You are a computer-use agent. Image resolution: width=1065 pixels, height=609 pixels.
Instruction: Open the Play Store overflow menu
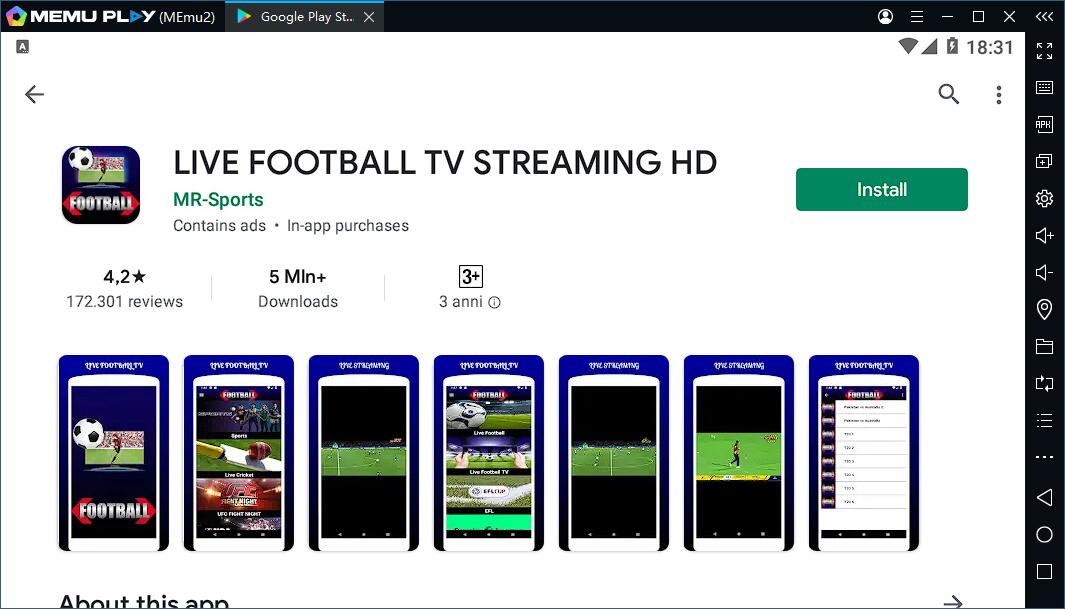click(998, 94)
